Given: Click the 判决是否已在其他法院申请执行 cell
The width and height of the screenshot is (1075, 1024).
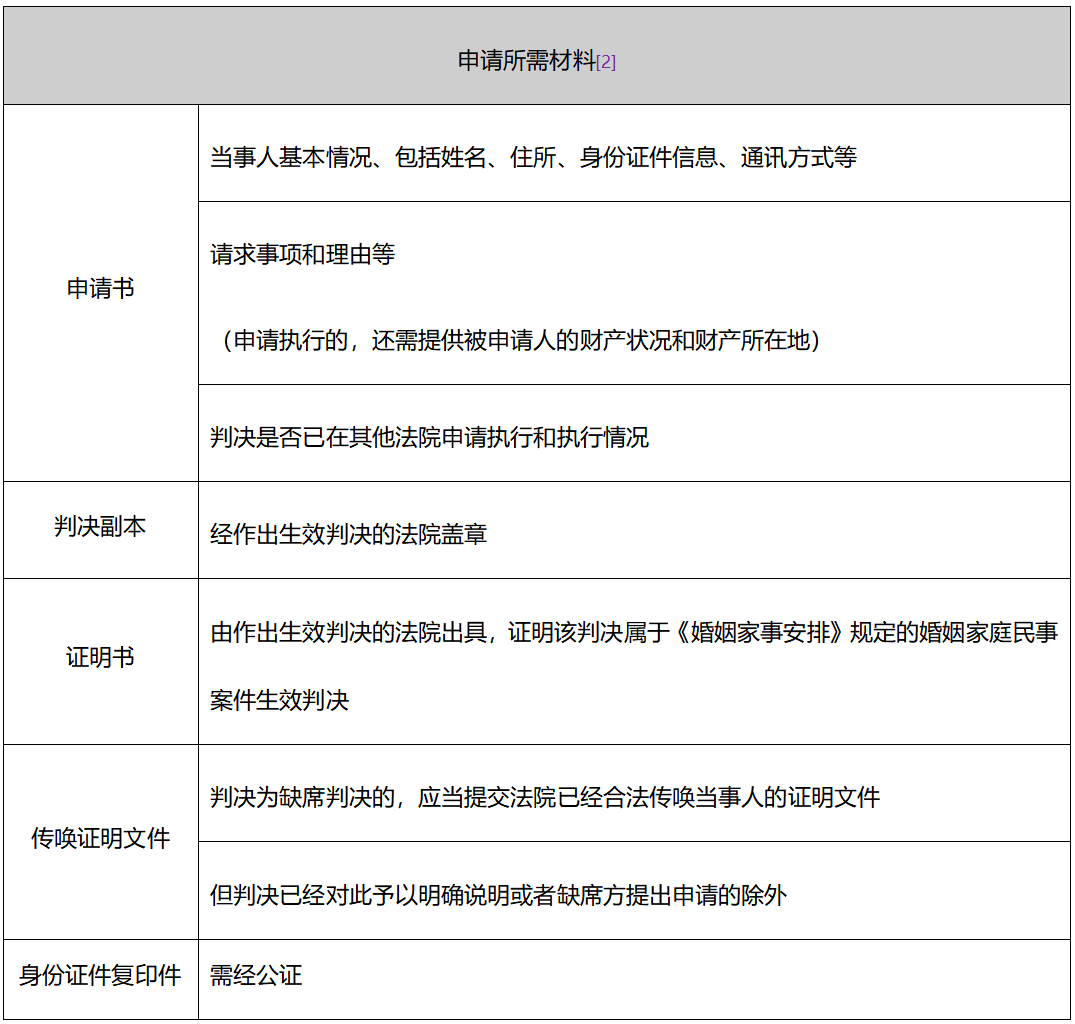Looking at the screenshot, I should tap(634, 433).
